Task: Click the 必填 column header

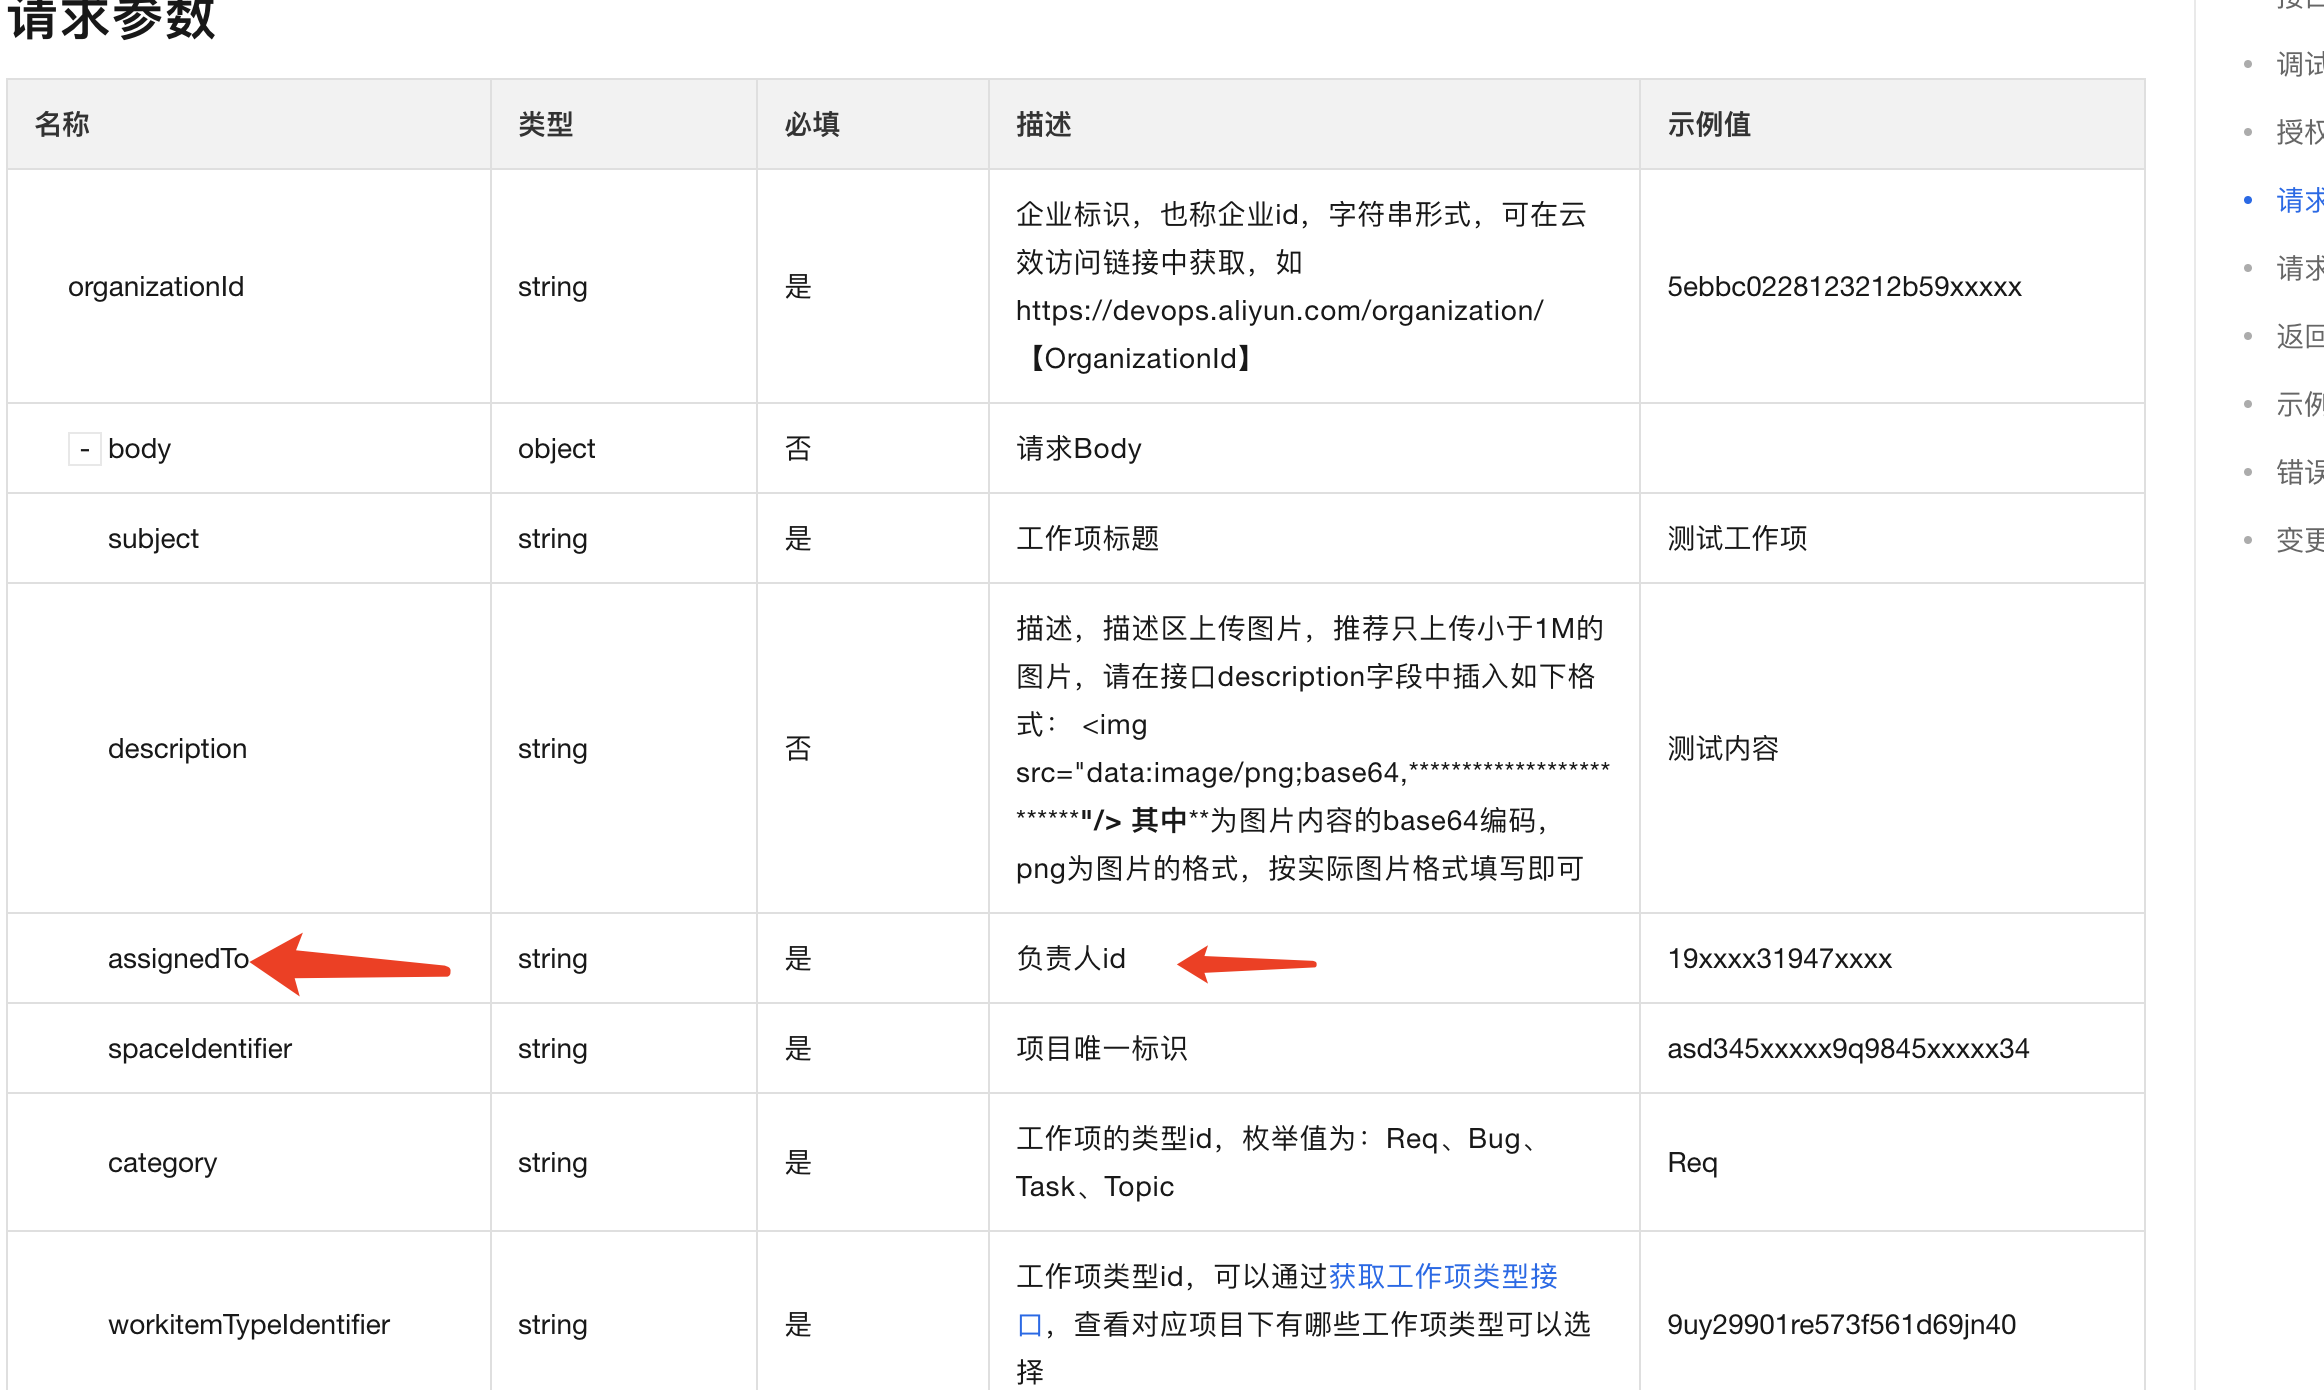Action: pos(812,125)
